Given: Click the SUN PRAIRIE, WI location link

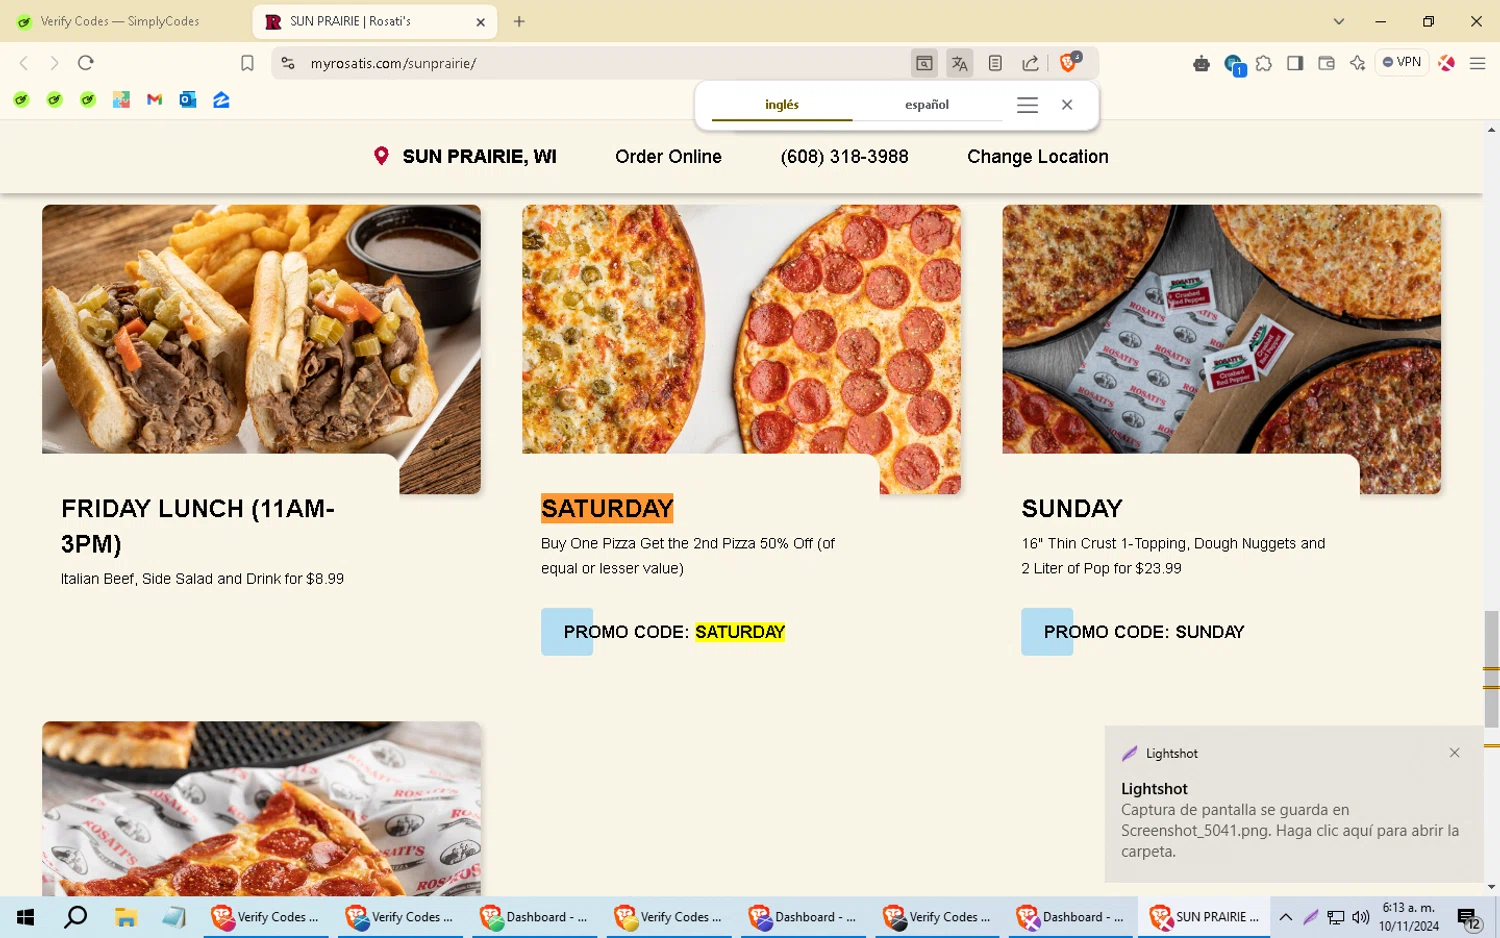Looking at the screenshot, I should pos(465,156).
